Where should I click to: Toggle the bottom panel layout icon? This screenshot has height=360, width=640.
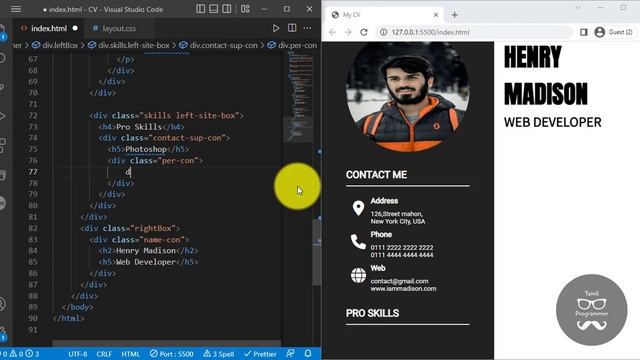point(213,9)
